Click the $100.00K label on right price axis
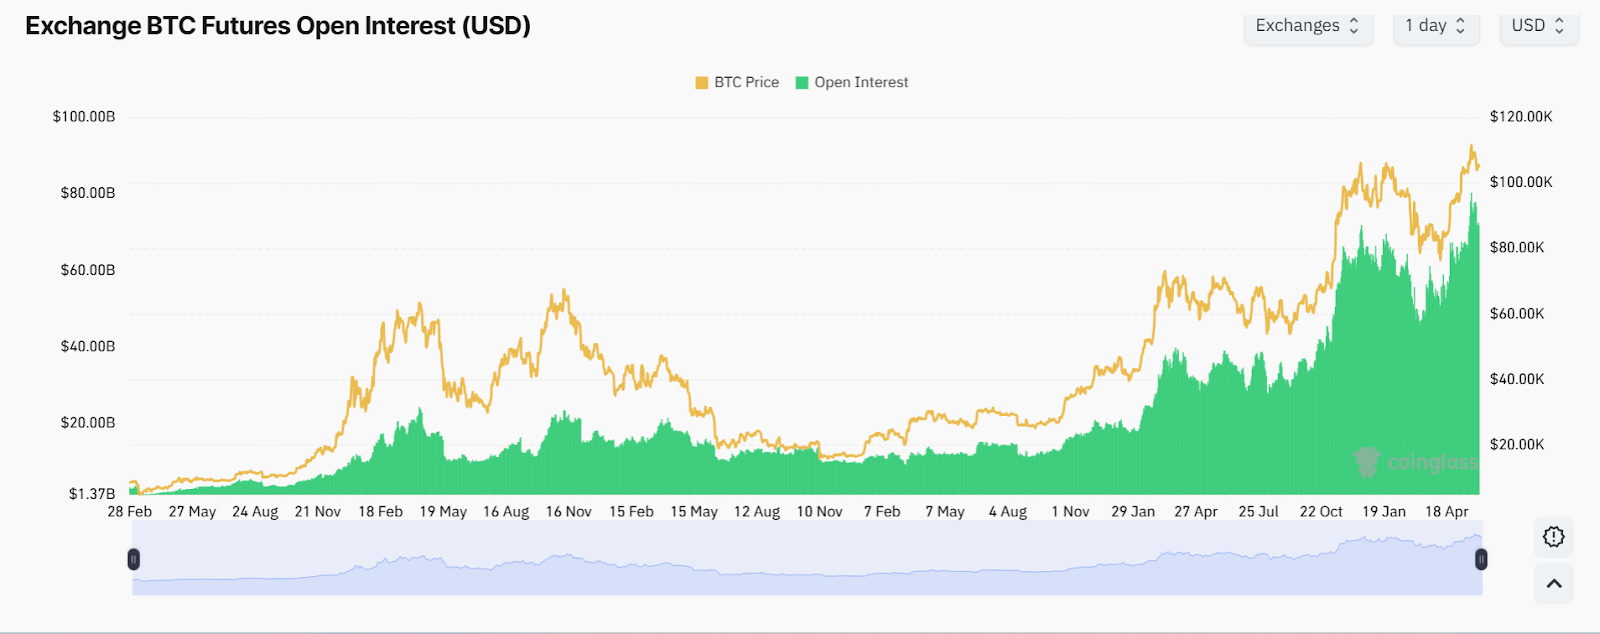 (x=1520, y=182)
